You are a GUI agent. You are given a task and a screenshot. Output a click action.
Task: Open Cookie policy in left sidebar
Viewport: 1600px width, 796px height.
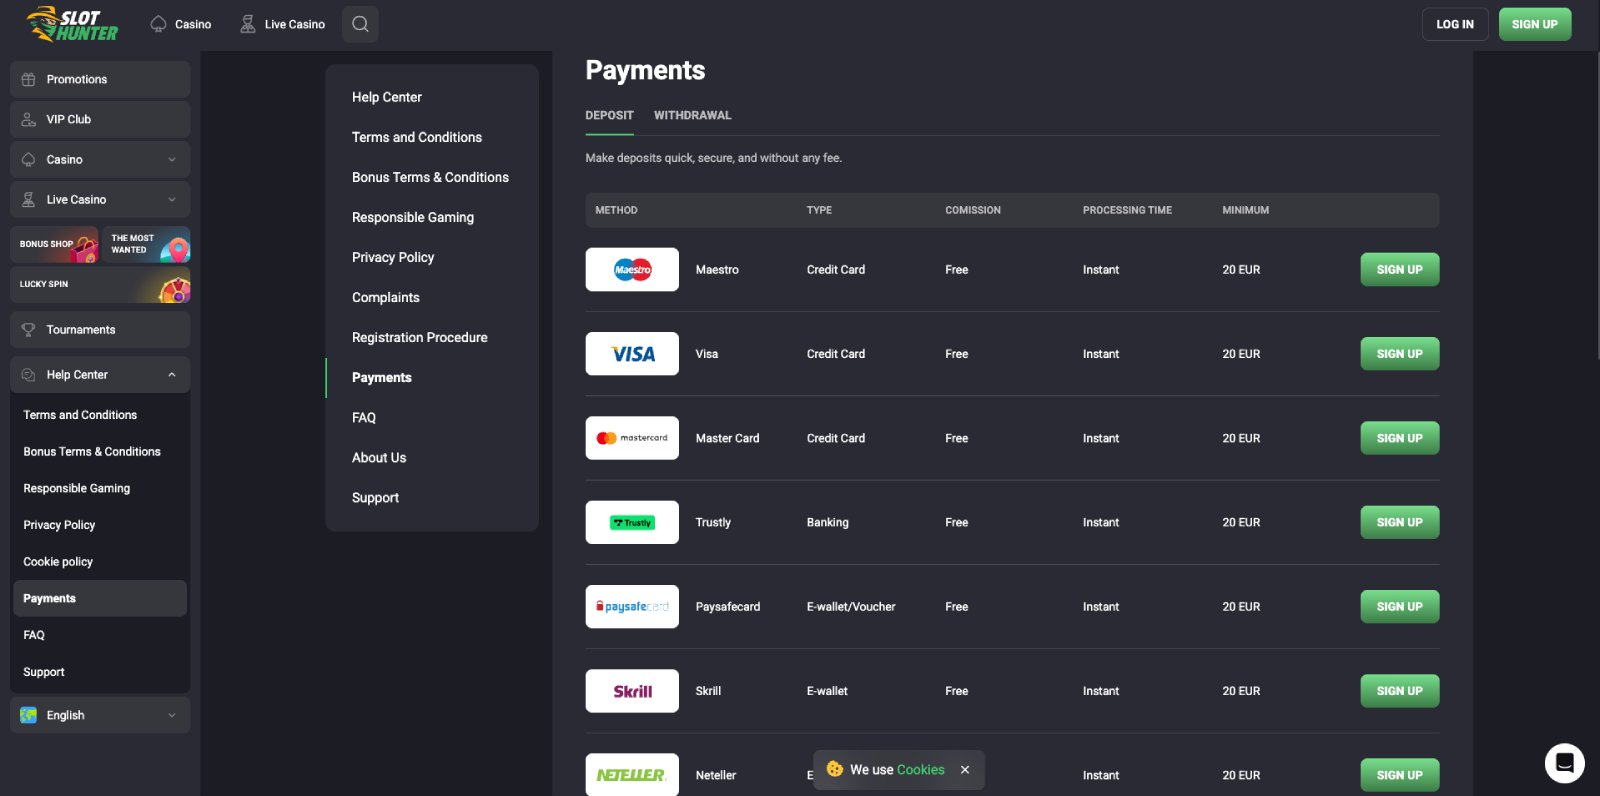[58, 562]
